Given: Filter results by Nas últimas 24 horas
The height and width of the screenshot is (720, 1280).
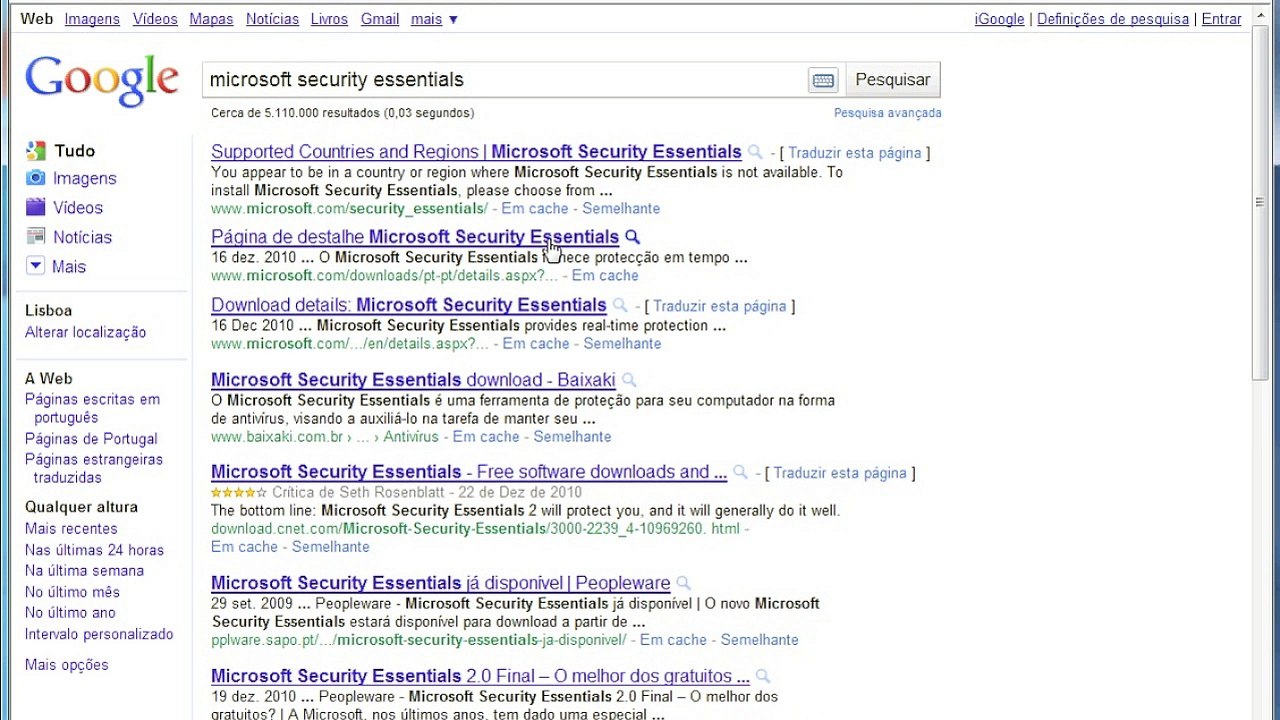Looking at the screenshot, I should coord(94,550).
